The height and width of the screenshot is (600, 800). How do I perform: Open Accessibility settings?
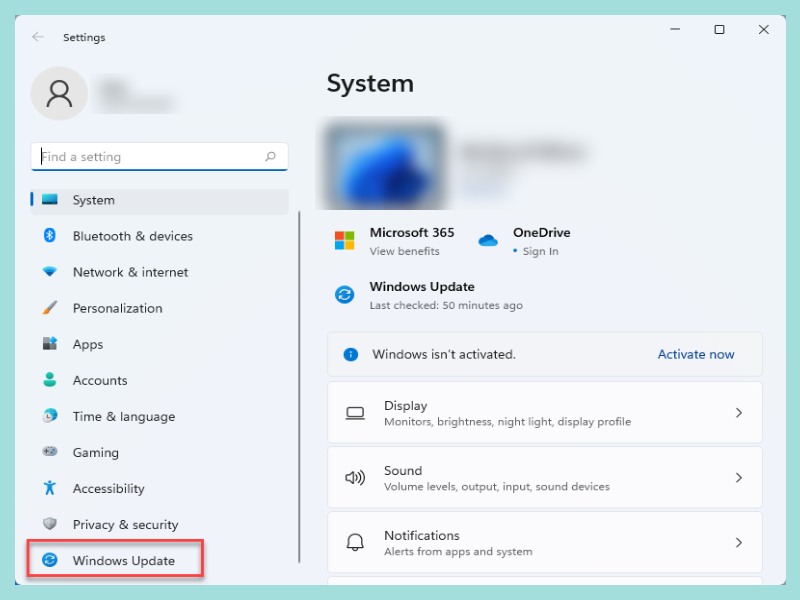[x=108, y=489]
